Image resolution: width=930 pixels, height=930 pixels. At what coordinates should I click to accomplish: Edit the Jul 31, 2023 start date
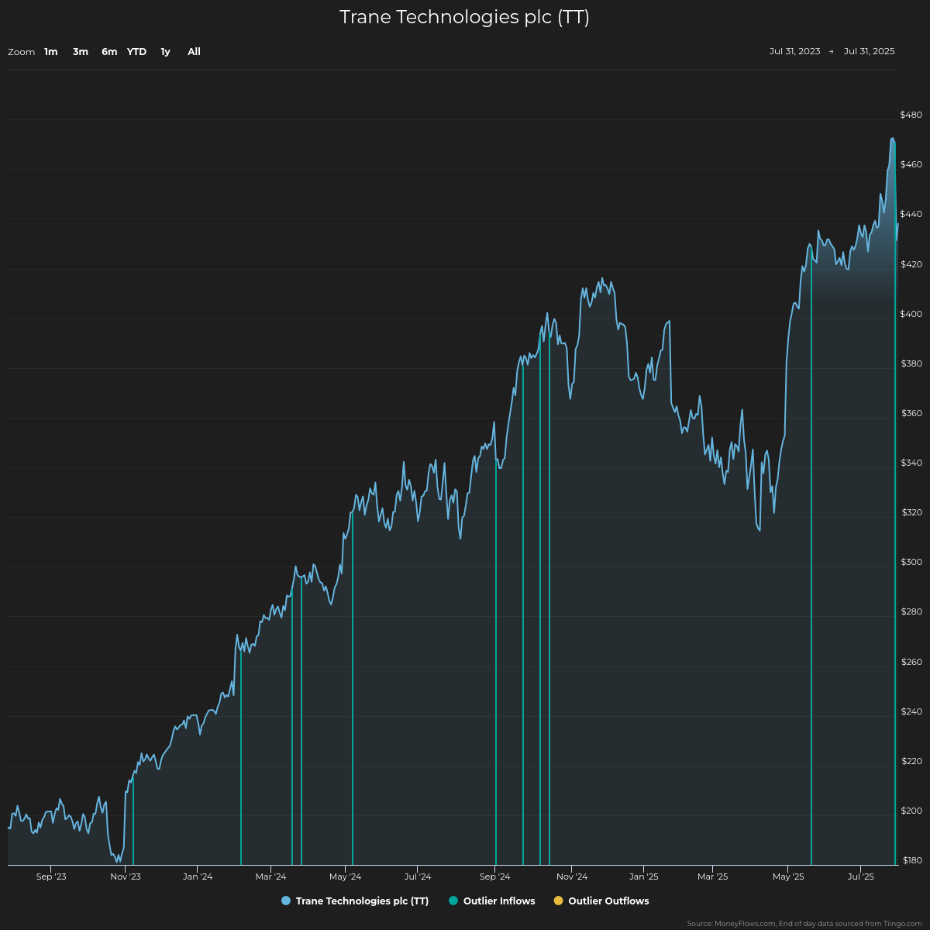coord(795,51)
